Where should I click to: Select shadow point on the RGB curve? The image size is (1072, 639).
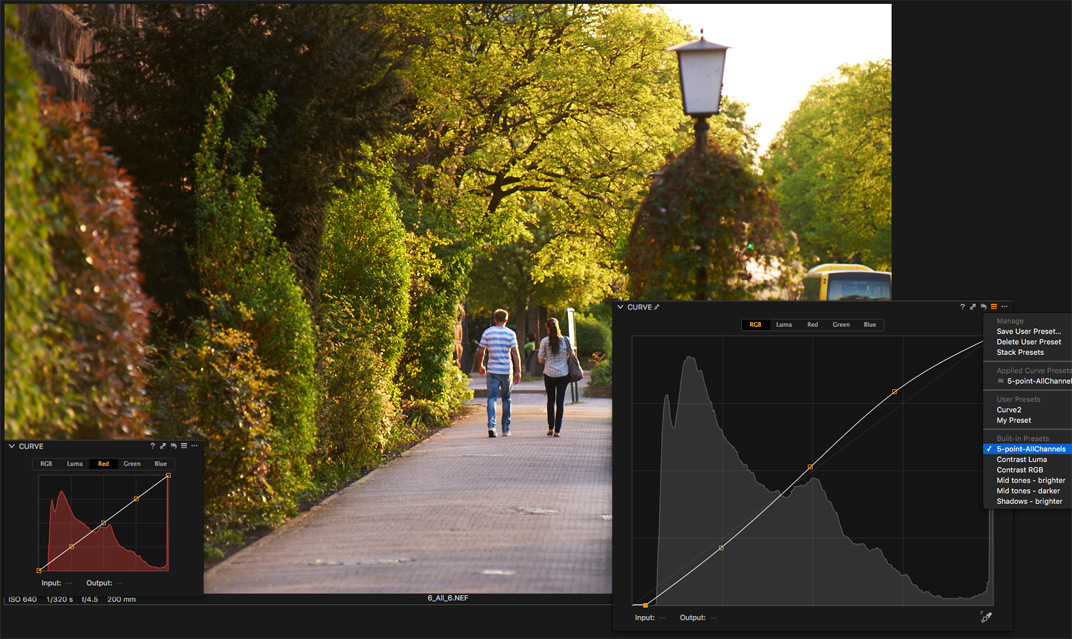tap(721, 548)
